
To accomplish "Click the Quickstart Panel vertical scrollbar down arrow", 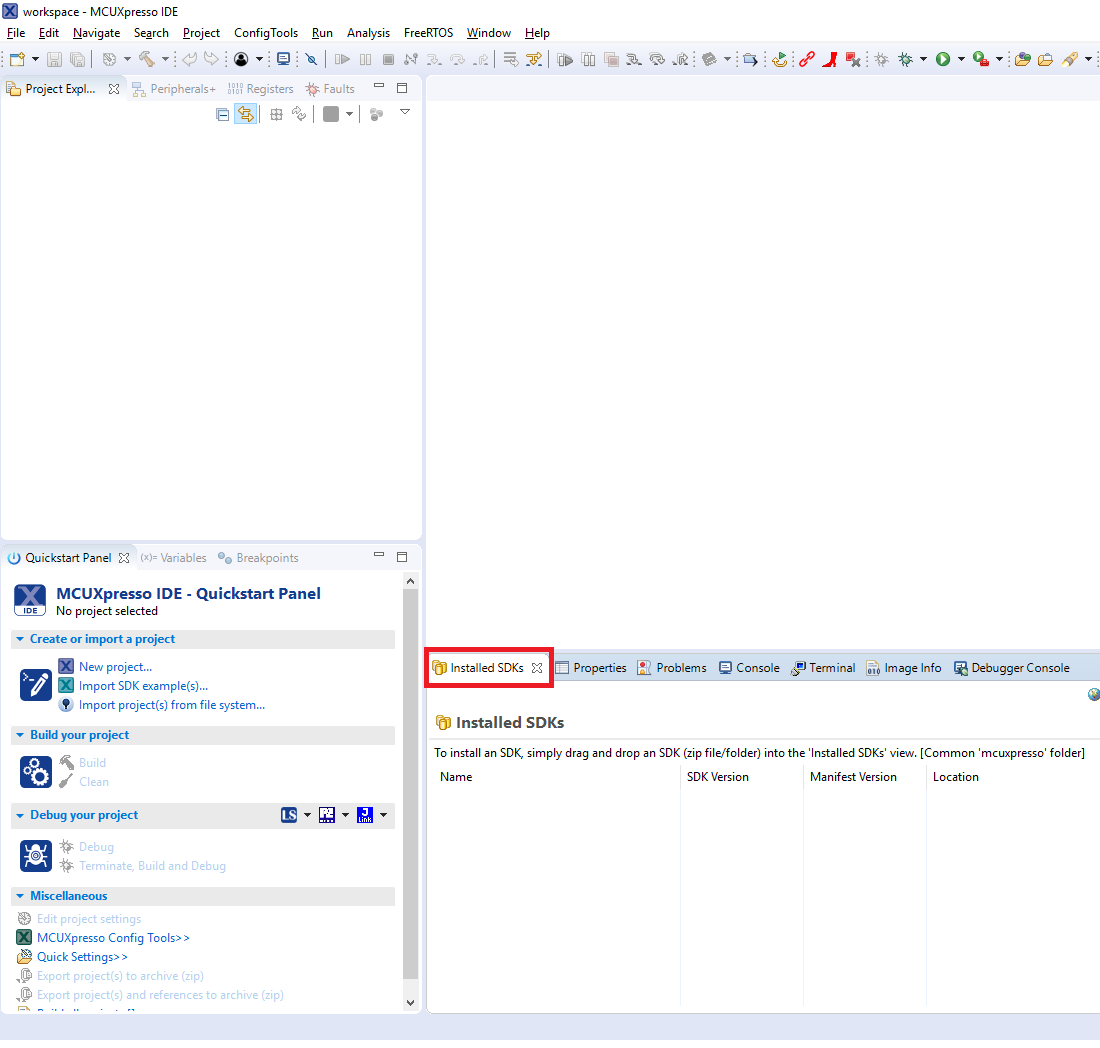I will 410,1001.
